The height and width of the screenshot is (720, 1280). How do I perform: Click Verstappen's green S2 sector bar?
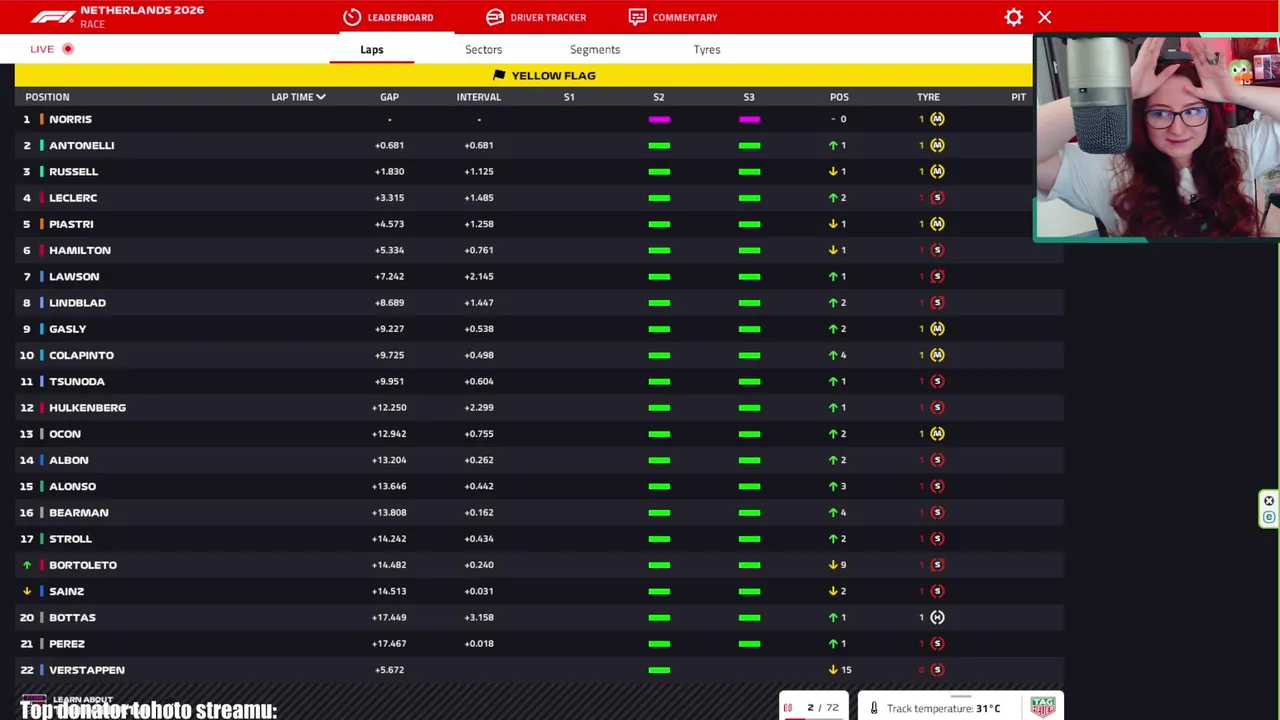pos(659,670)
